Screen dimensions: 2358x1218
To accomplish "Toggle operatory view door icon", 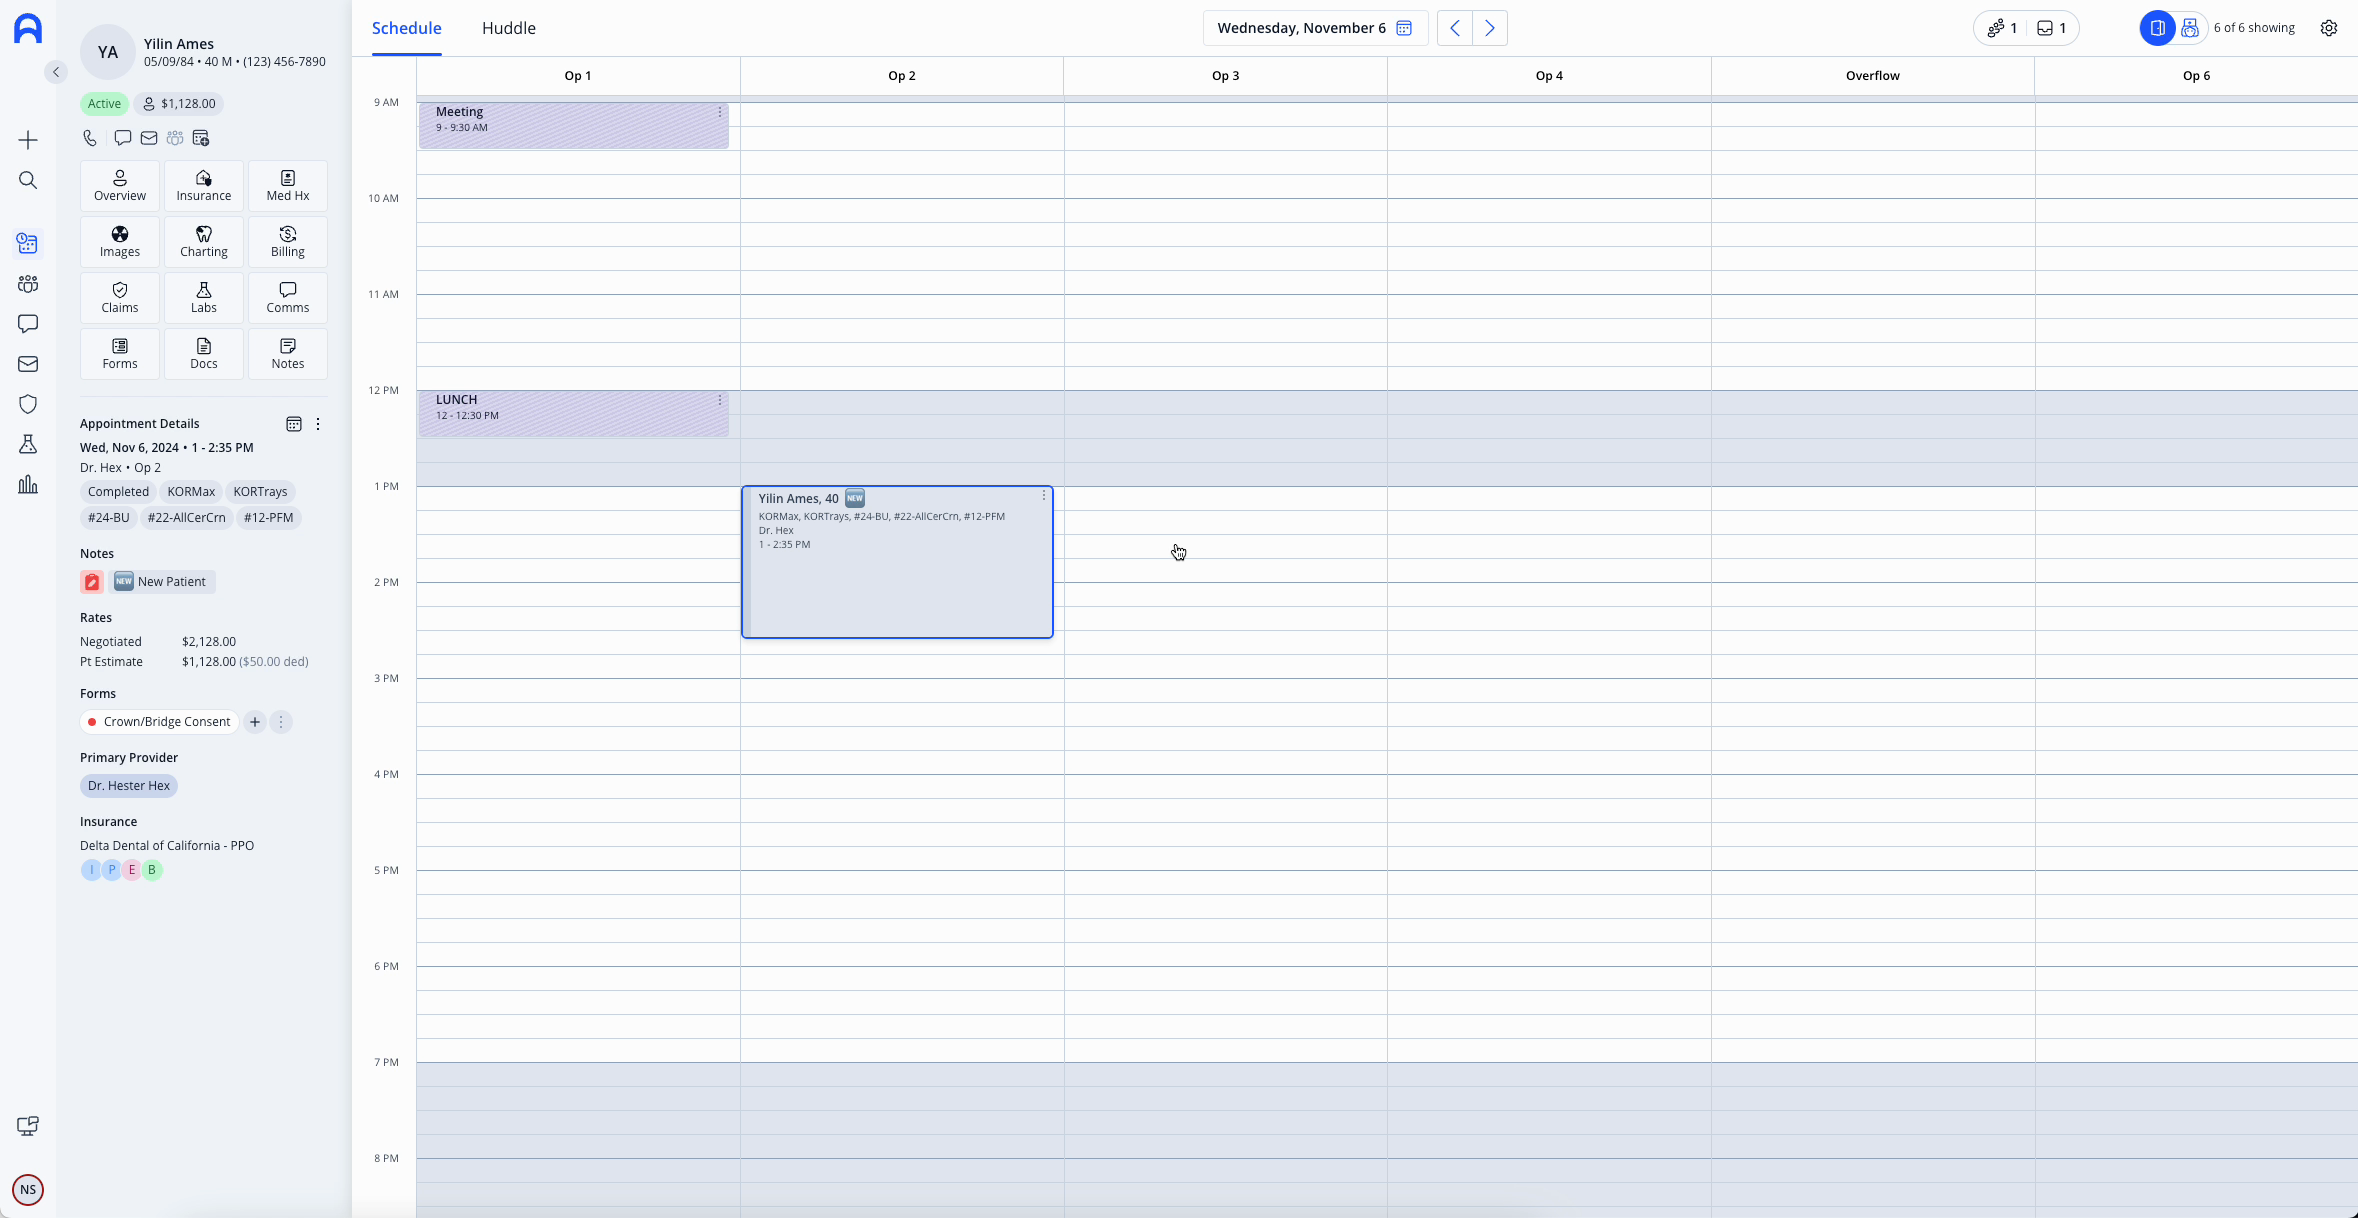I will [2158, 28].
